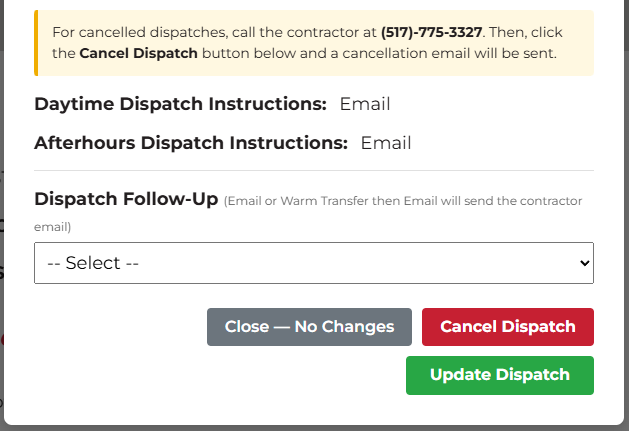The image size is (629, 431).
Task: Select the Afterhours instructions "Email" value
Action: coord(386,143)
